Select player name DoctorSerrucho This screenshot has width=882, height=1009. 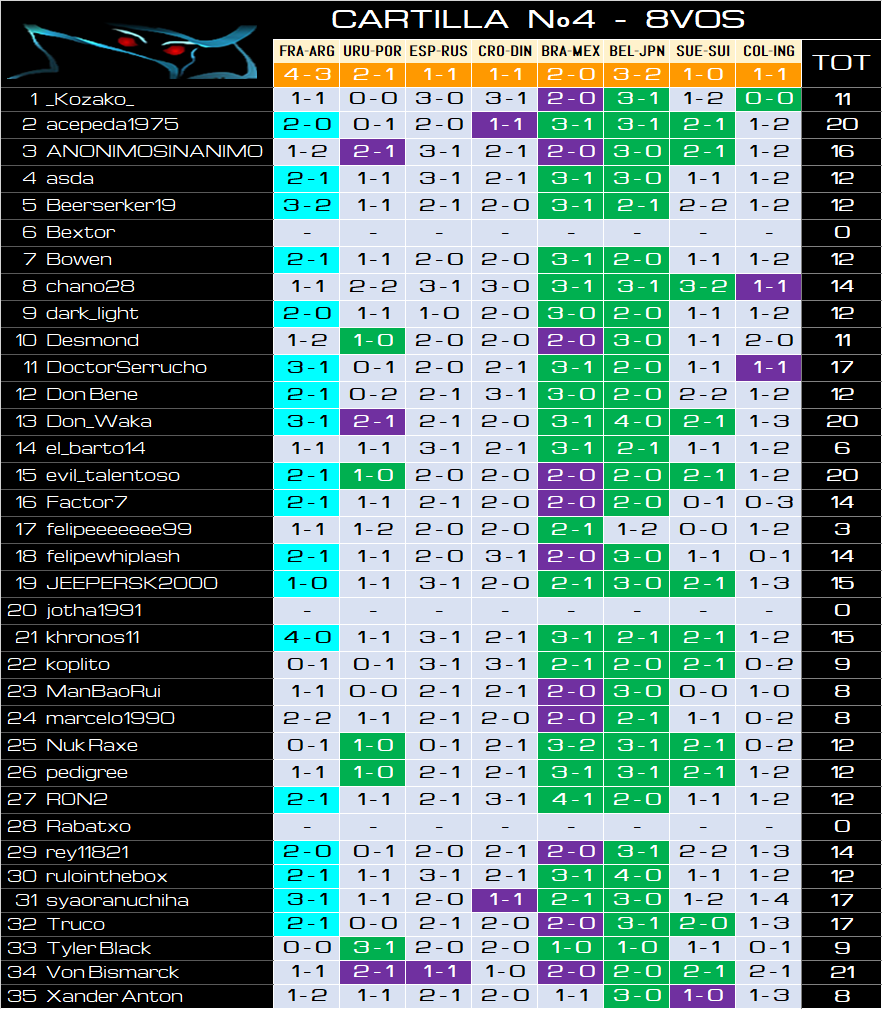[126, 367]
